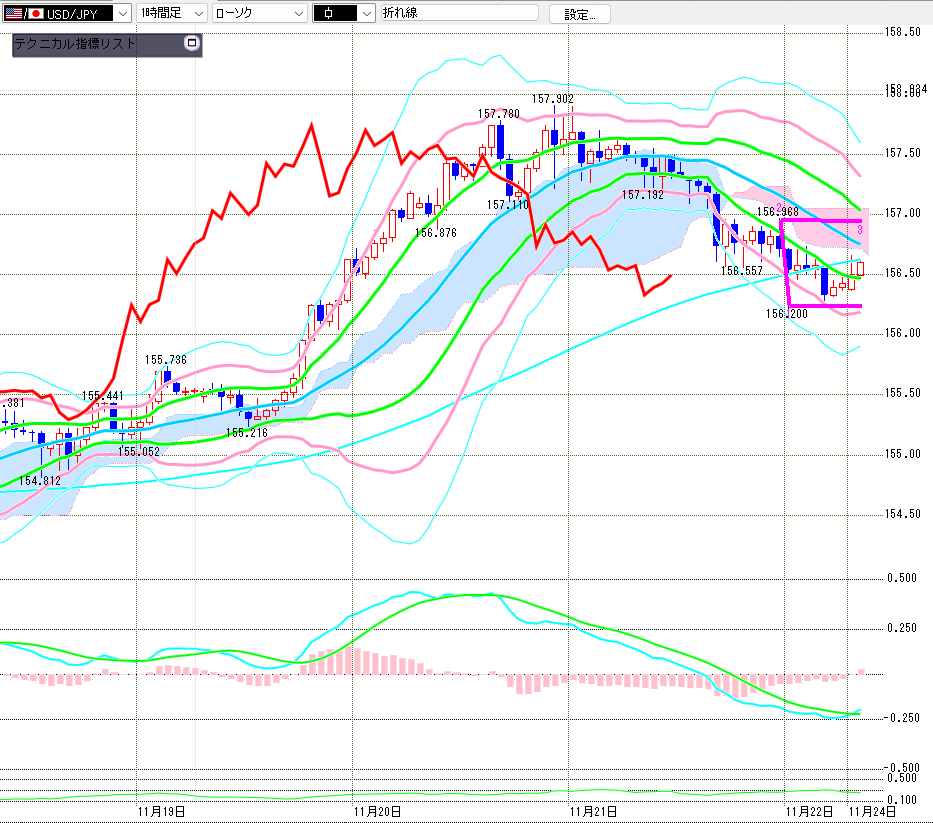933x823 pixels.
Task: Select the 11月21日 date on time axis
Action: pyautogui.click(x=591, y=811)
